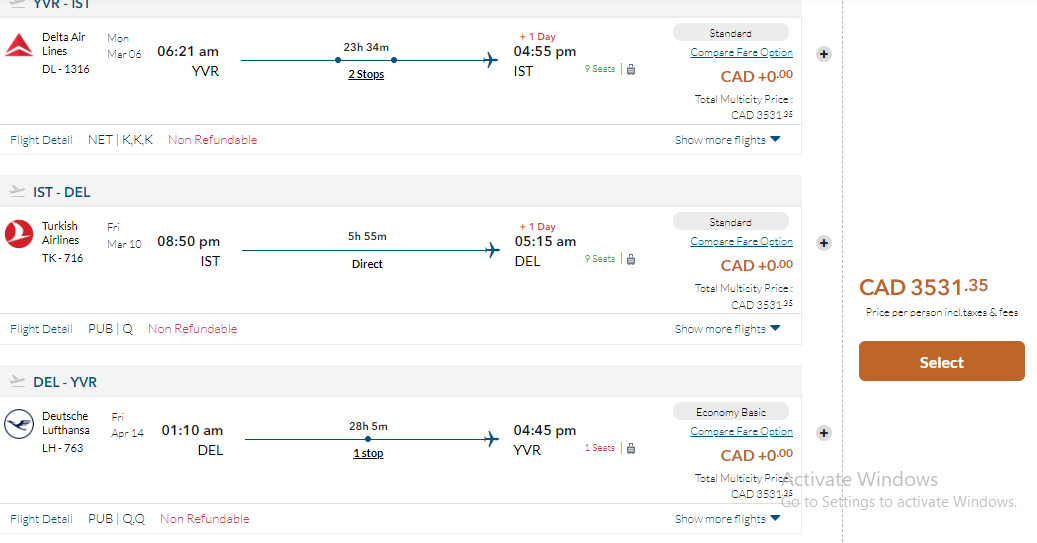The height and width of the screenshot is (543, 1037).
Task: Click baggage icon on Lufthansa flight row
Action: click(631, 448)
